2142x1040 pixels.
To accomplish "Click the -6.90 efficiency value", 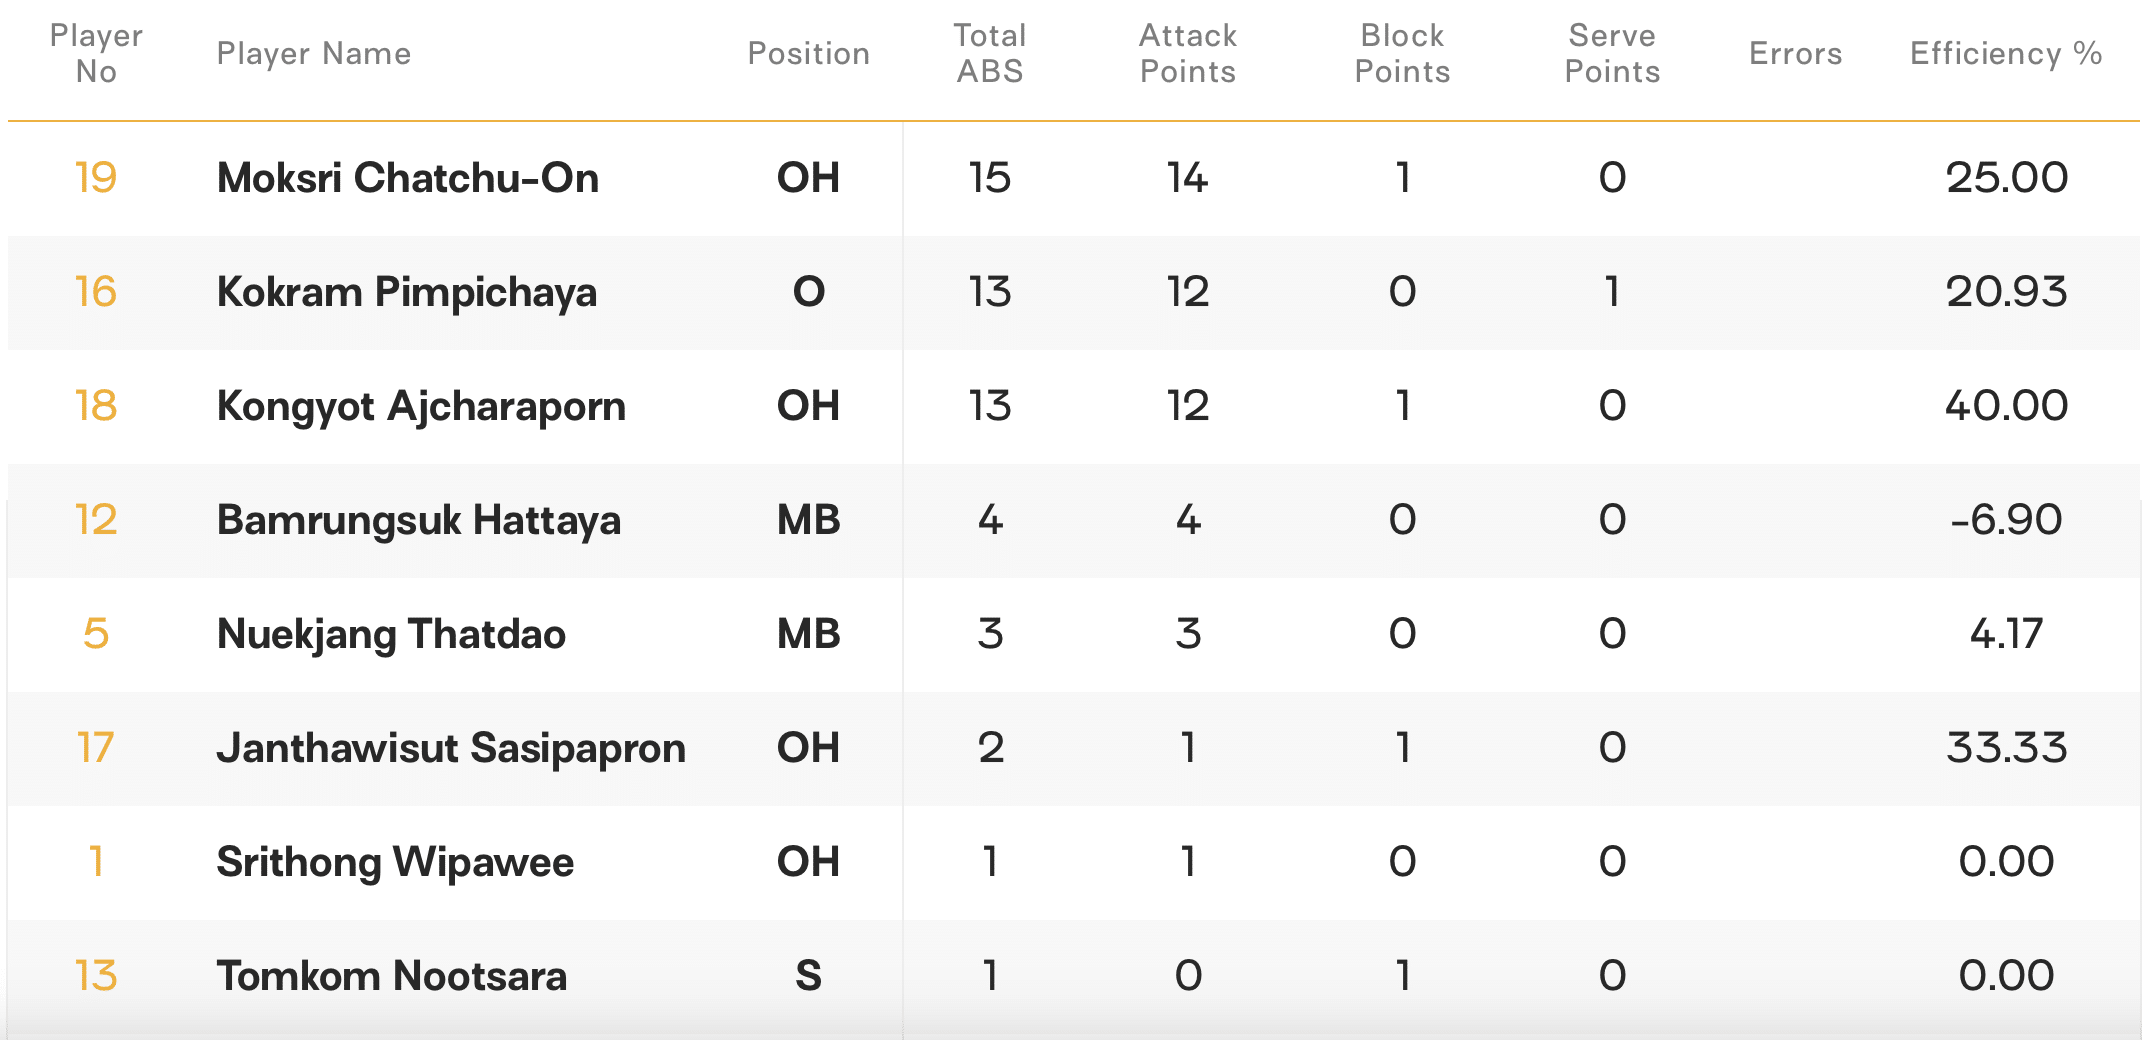I will (2005, 520).
